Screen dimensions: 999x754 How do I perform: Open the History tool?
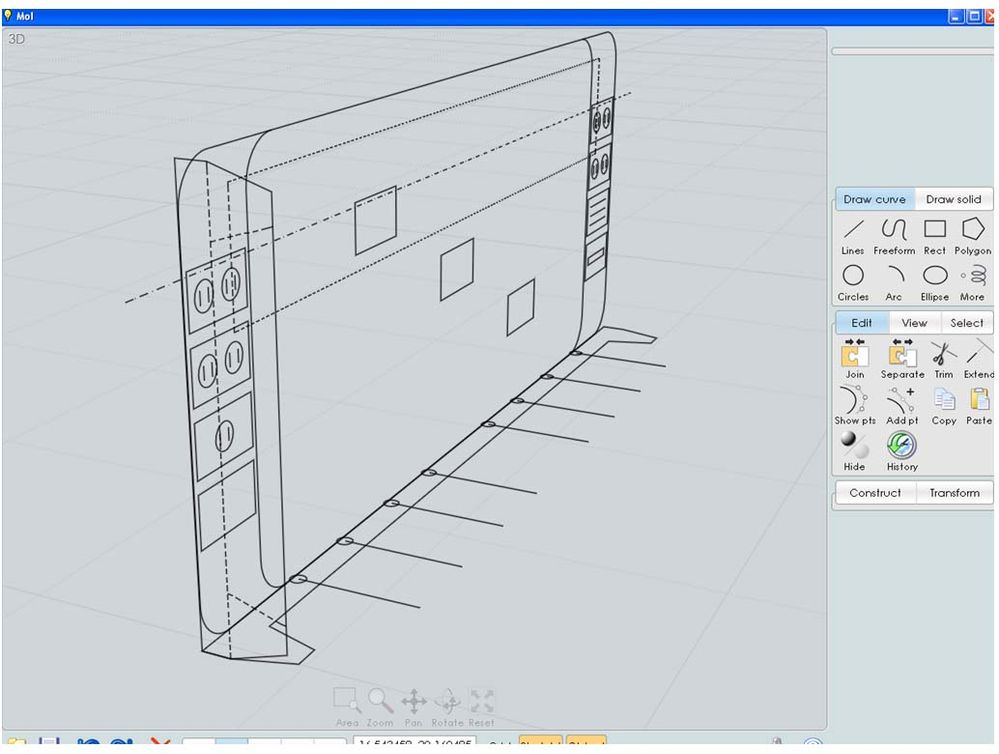[902, 451]
